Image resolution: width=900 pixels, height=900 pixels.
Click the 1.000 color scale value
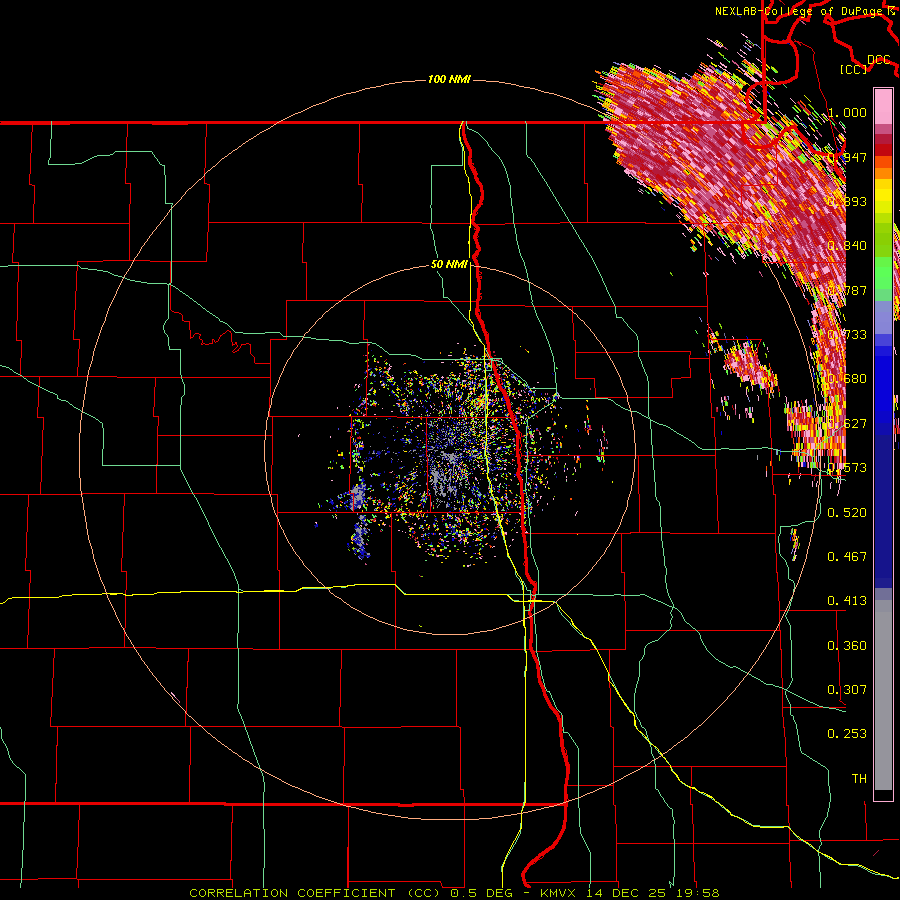pos(847,112)
